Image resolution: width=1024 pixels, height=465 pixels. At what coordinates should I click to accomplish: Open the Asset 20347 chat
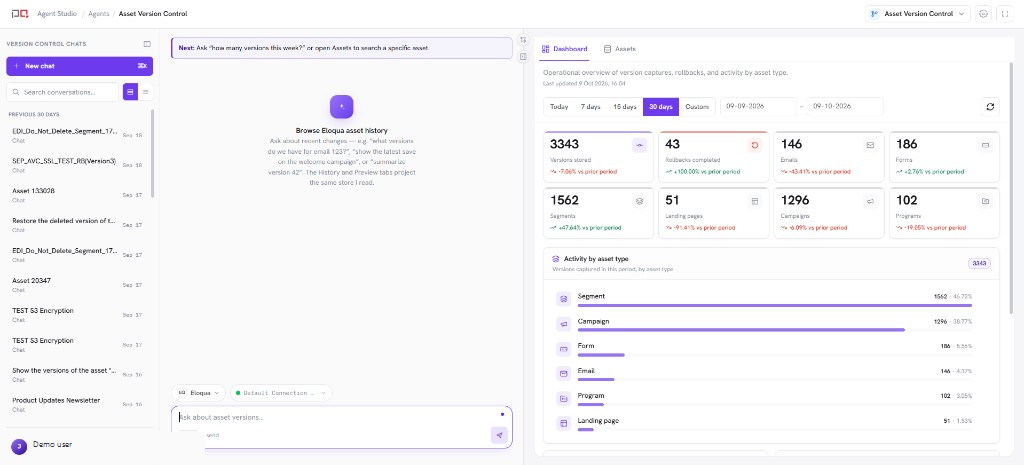point(78,285)
